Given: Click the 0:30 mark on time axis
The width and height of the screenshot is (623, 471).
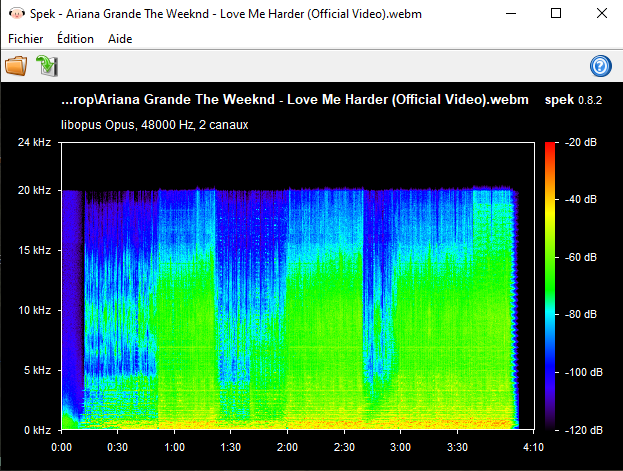Looking at the screenshot, I should click(x=118, y=446).
